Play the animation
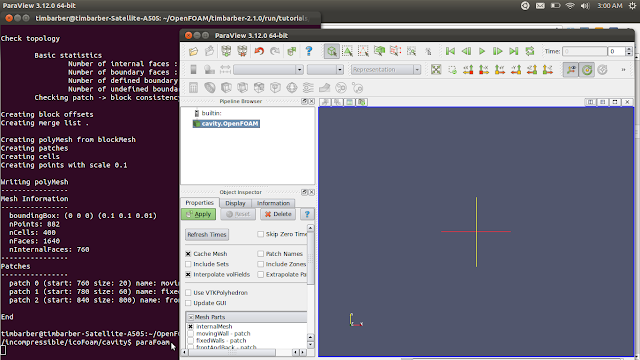This screenshot has width=640, height=360. pyautogui.click(x=482, y=51)
